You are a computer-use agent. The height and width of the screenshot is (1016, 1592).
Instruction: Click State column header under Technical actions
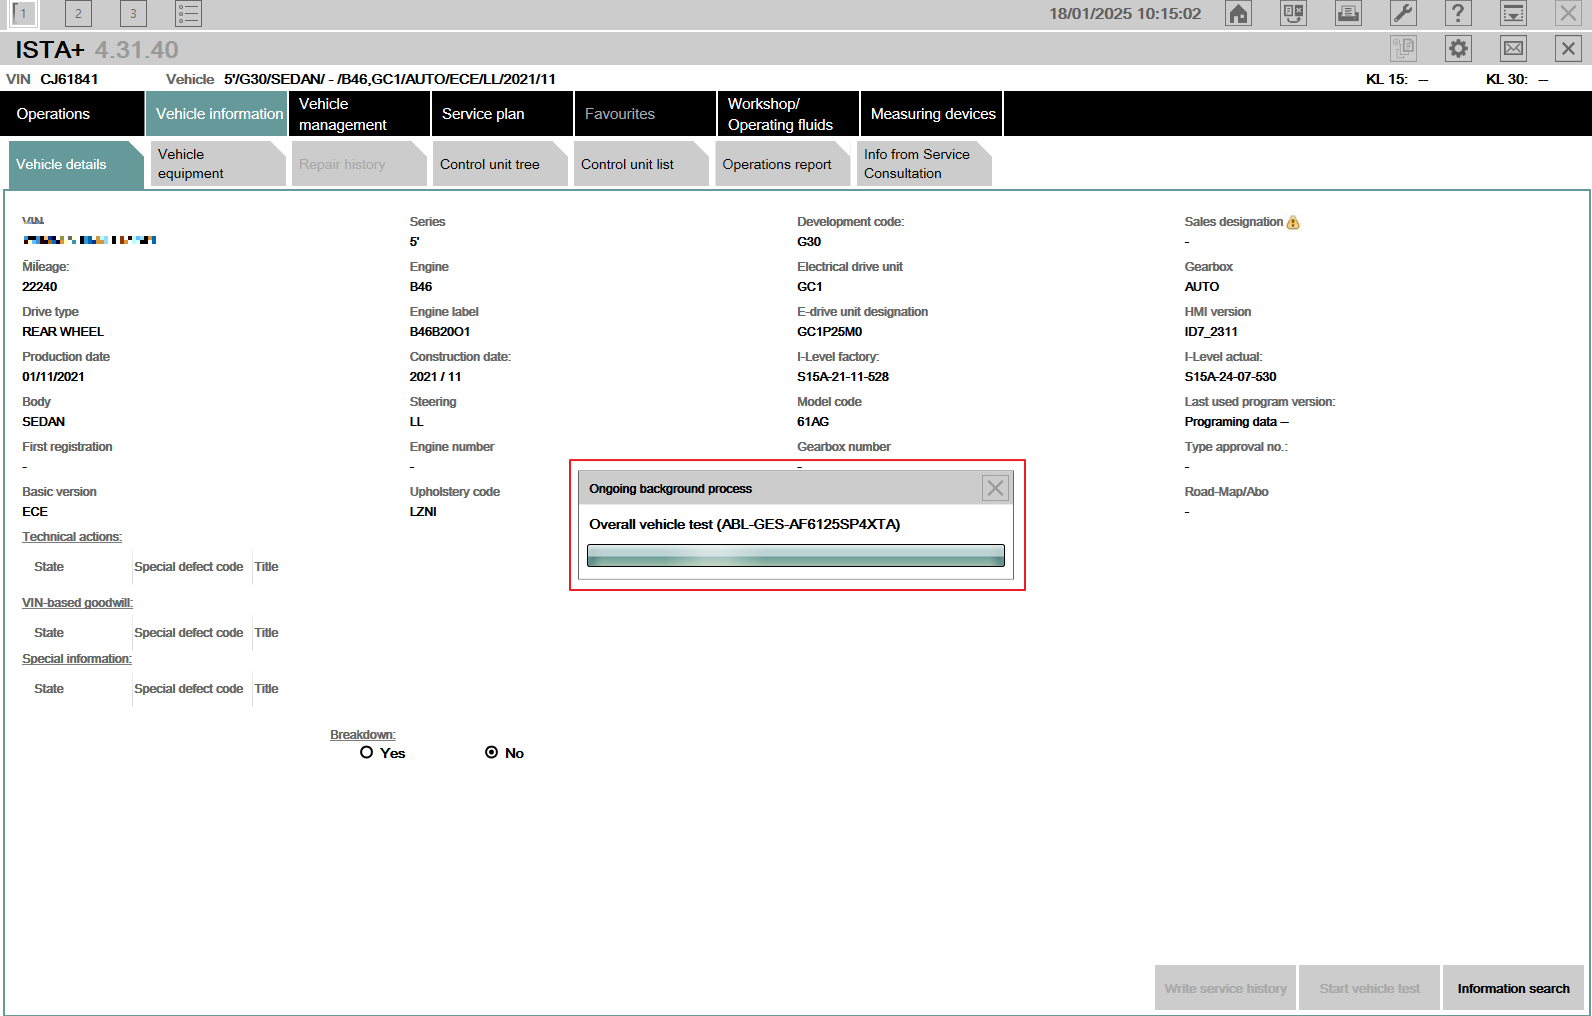pyautogui.click(x=49, y=567)
